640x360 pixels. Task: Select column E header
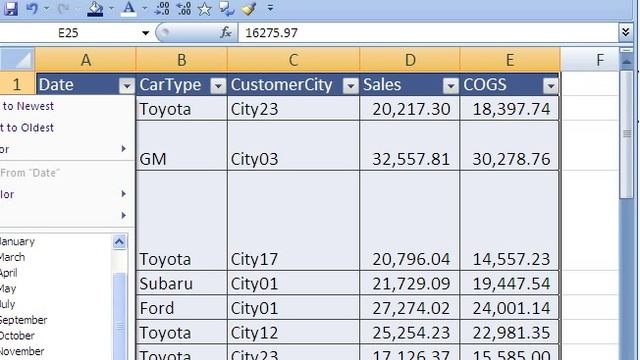pyautogui.click(x=510, y=60)
